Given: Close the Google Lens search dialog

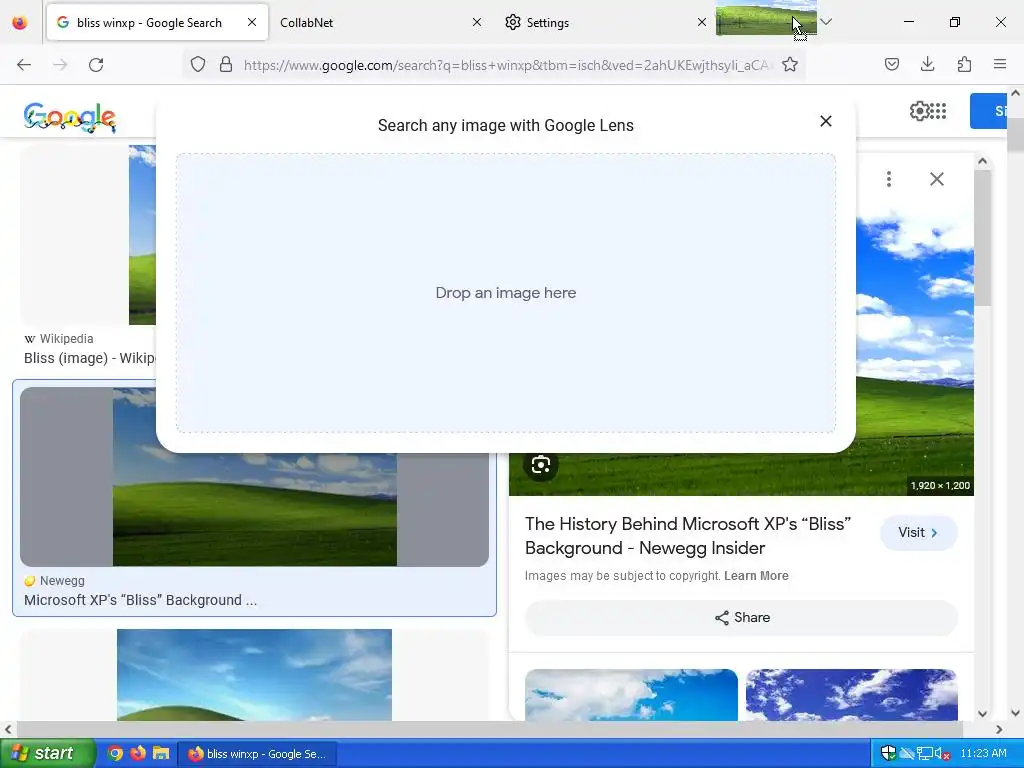Looking at the screenshot, I should coord(825,121).
